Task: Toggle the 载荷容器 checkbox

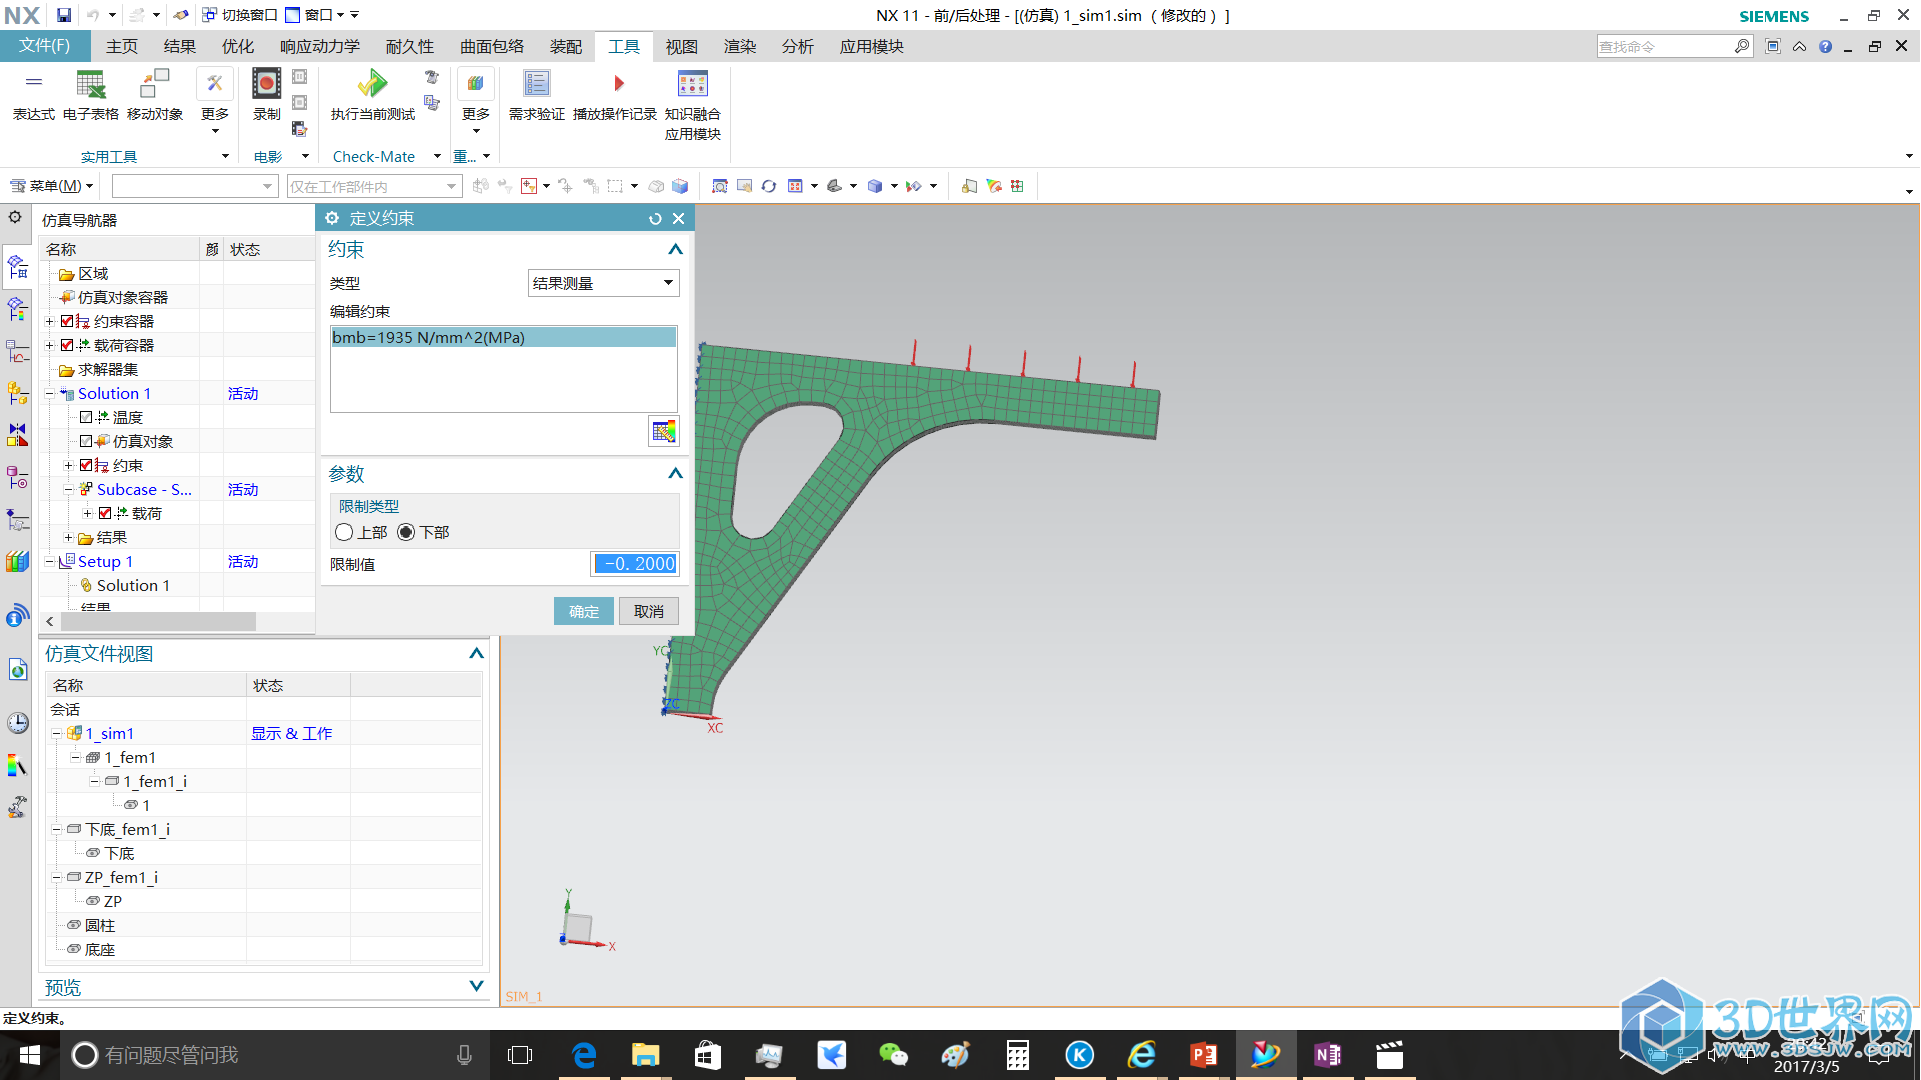Action: (x=67, y=345)
